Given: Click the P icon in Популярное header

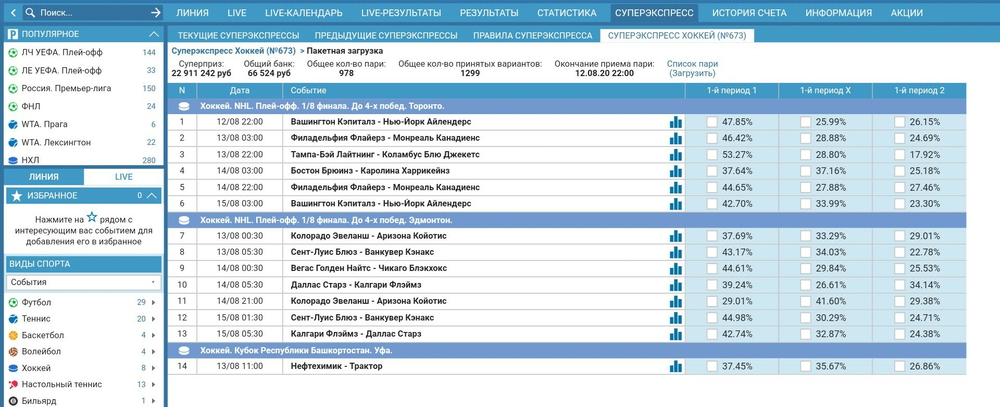Looking at the screenshot, I should pyautogui.click(x=13, y=34).
